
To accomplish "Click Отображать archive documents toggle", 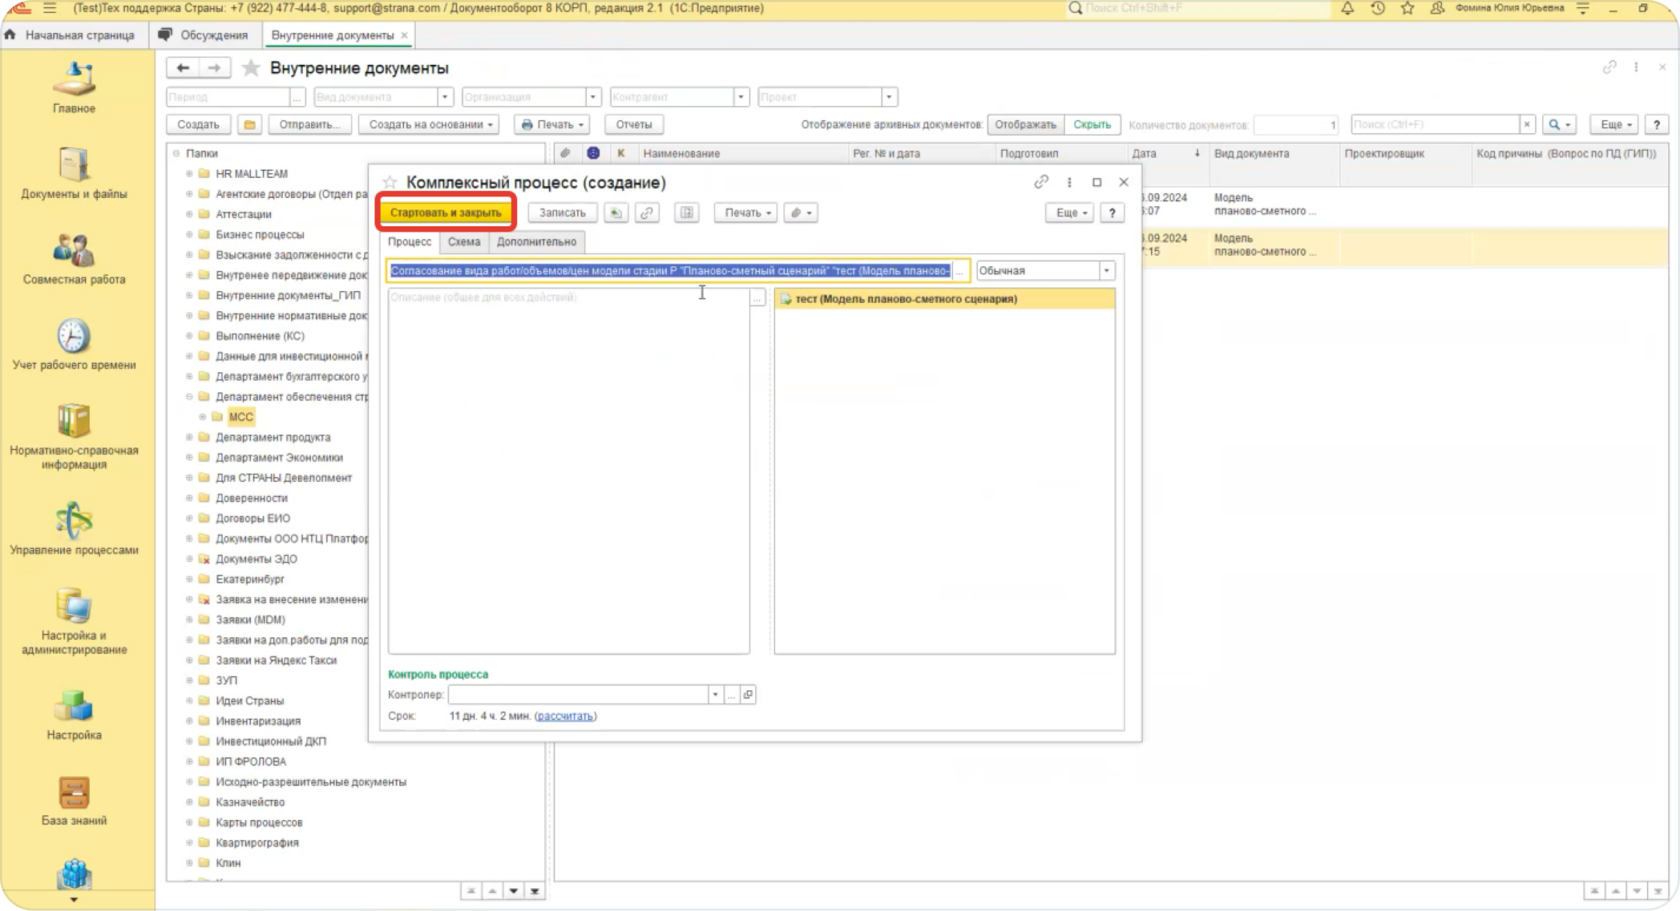I will (1025, 125).
